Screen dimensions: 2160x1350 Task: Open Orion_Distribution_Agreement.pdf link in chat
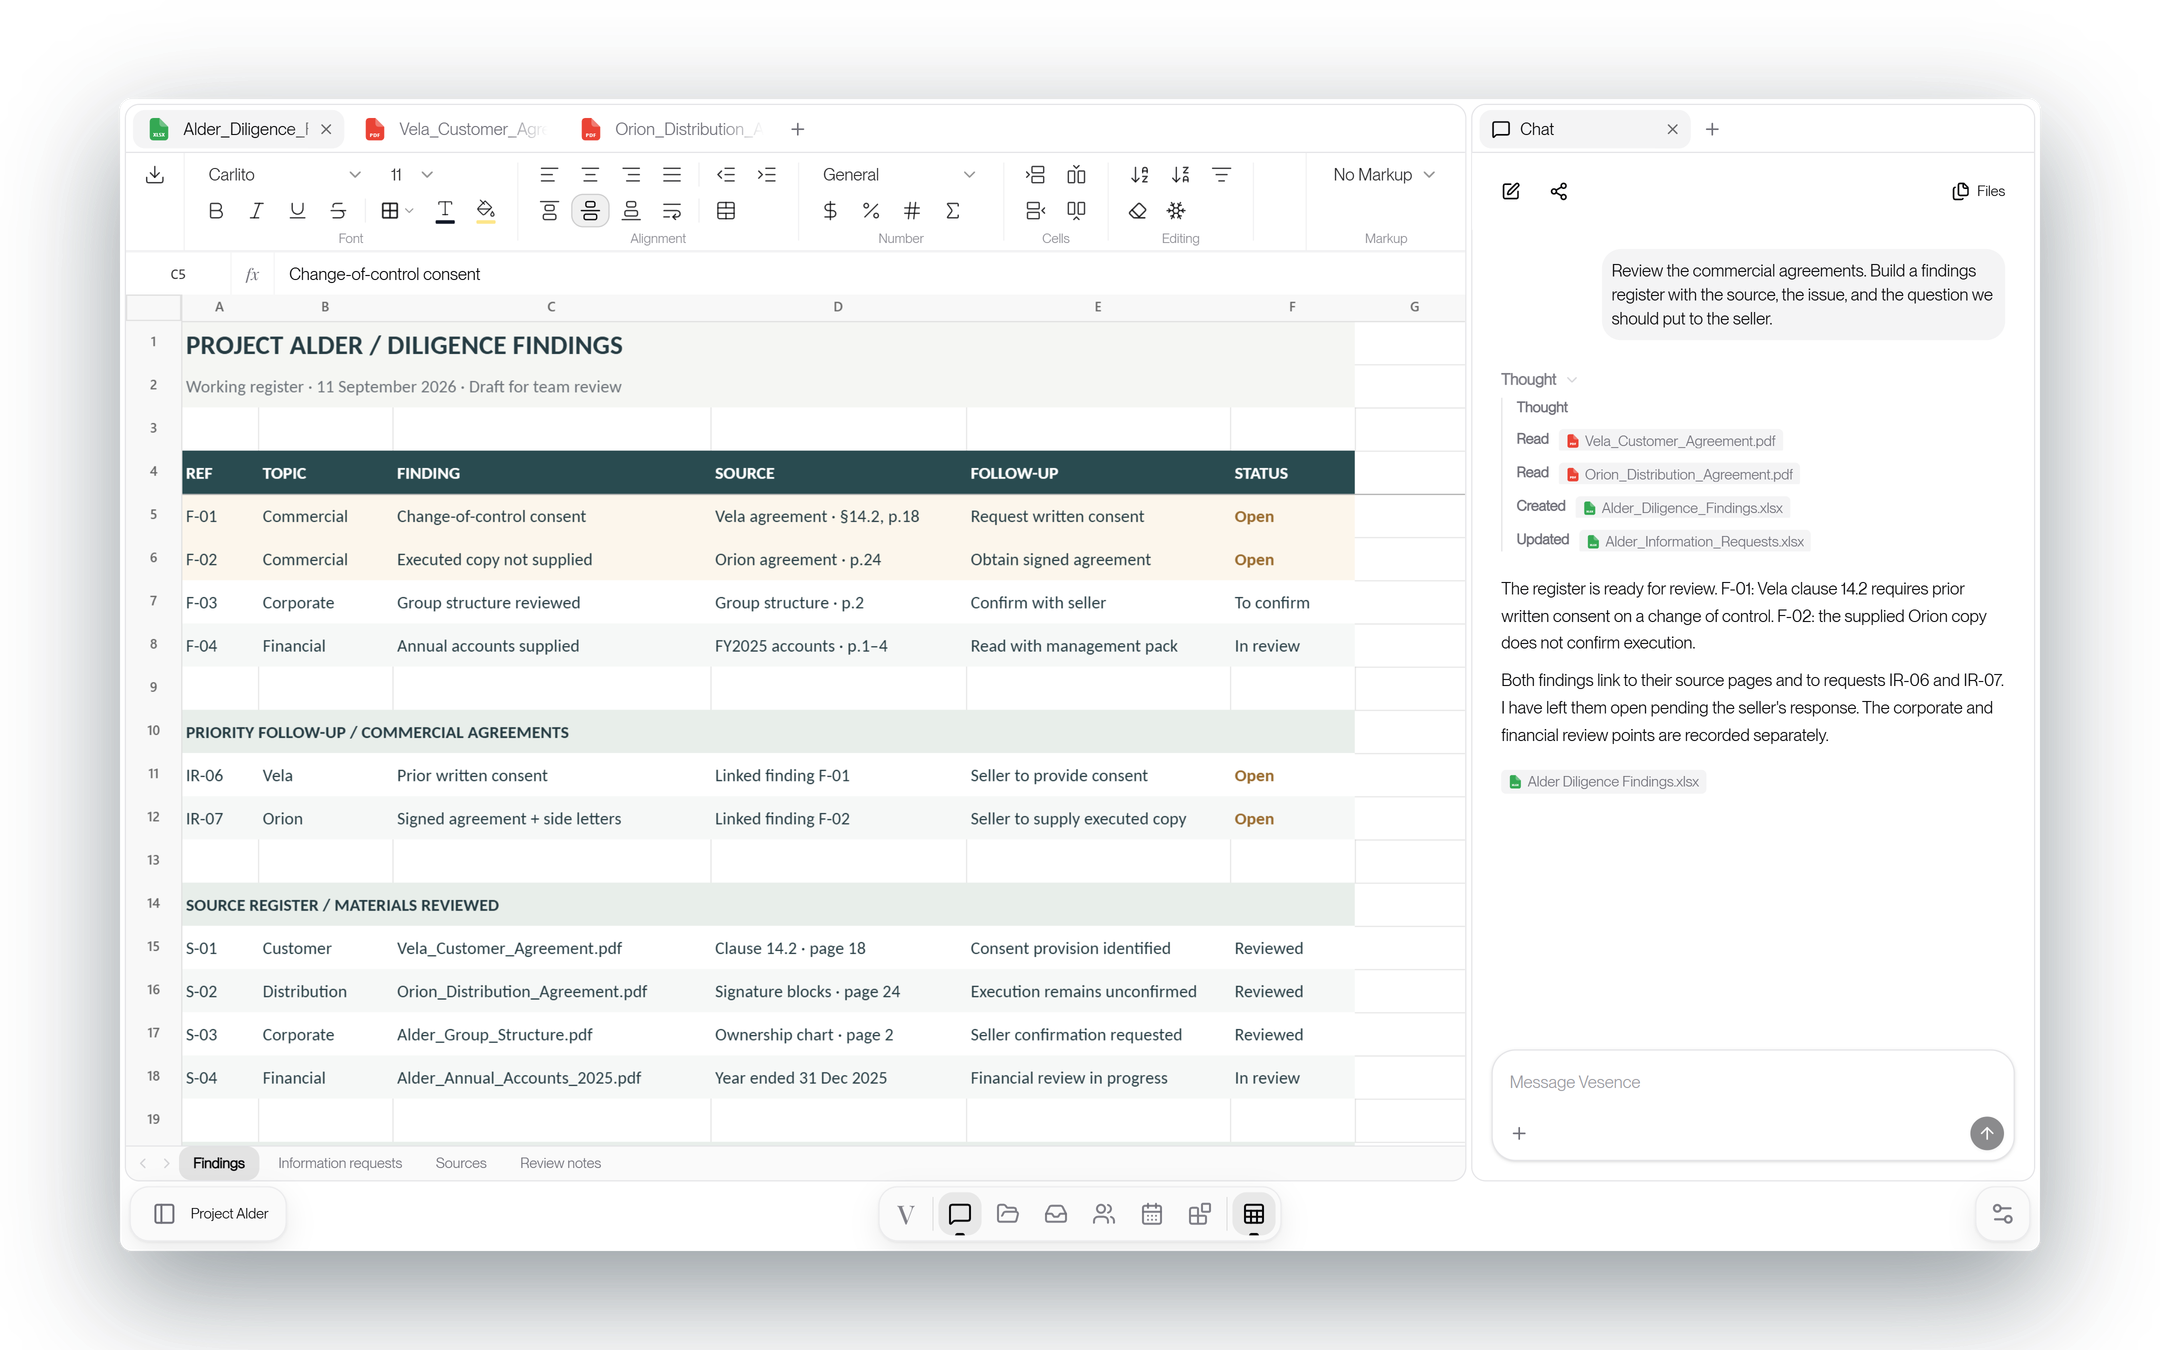coord(1680,474)
